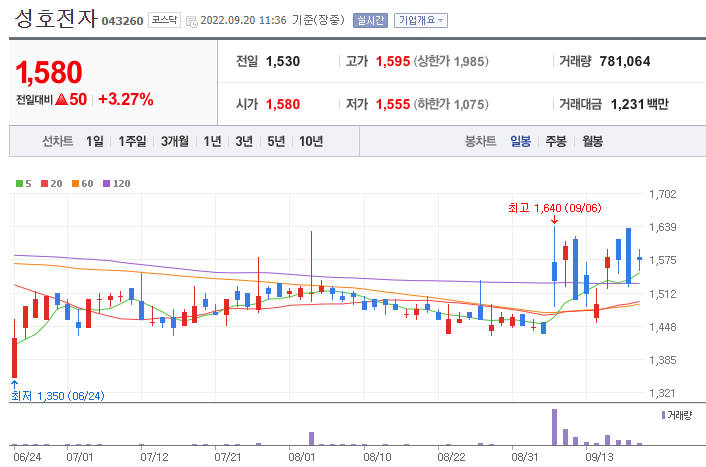Click the volume bar above 08/01
706x467 pixels.
coord(311,438)
